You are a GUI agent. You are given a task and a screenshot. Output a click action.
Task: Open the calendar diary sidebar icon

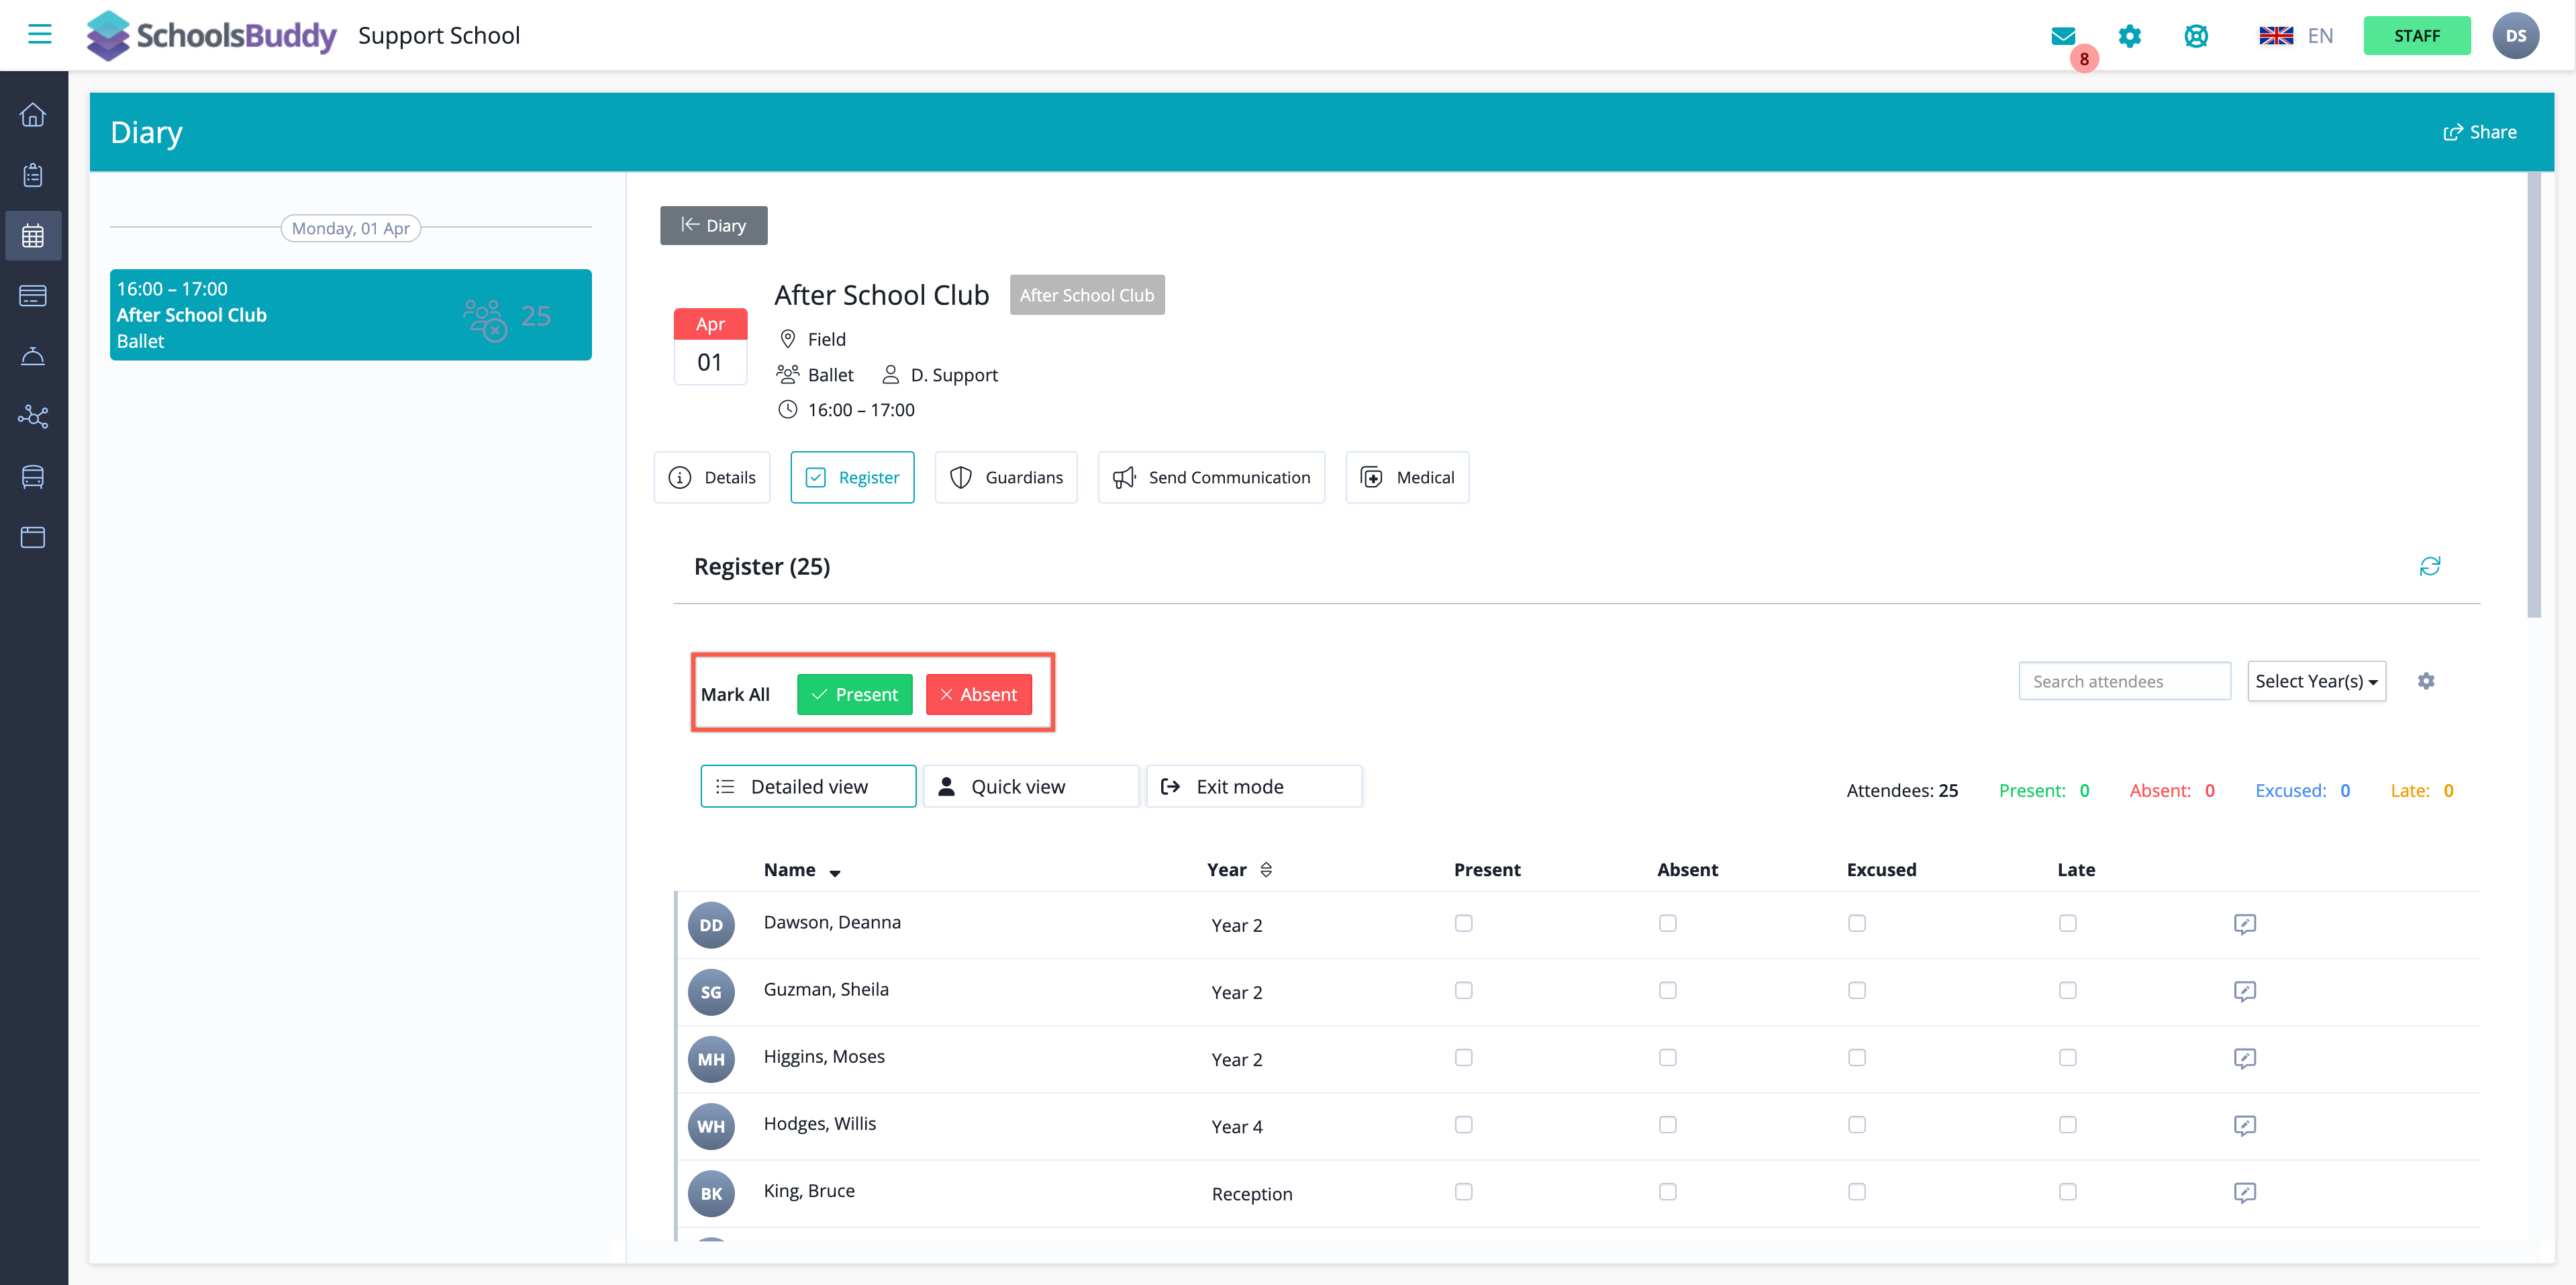pyautogui.click(x=33, y=236)
